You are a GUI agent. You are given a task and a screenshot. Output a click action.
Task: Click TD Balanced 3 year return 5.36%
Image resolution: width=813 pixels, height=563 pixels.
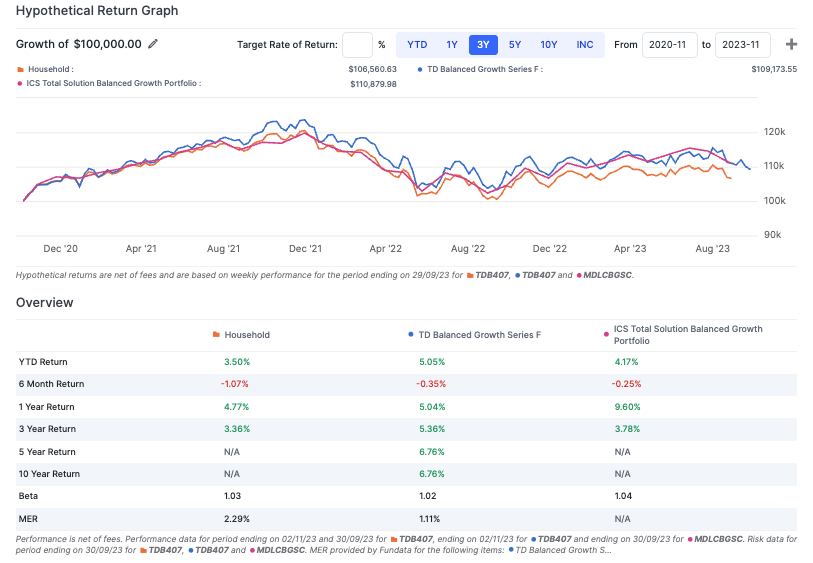[x=432, y=429]
